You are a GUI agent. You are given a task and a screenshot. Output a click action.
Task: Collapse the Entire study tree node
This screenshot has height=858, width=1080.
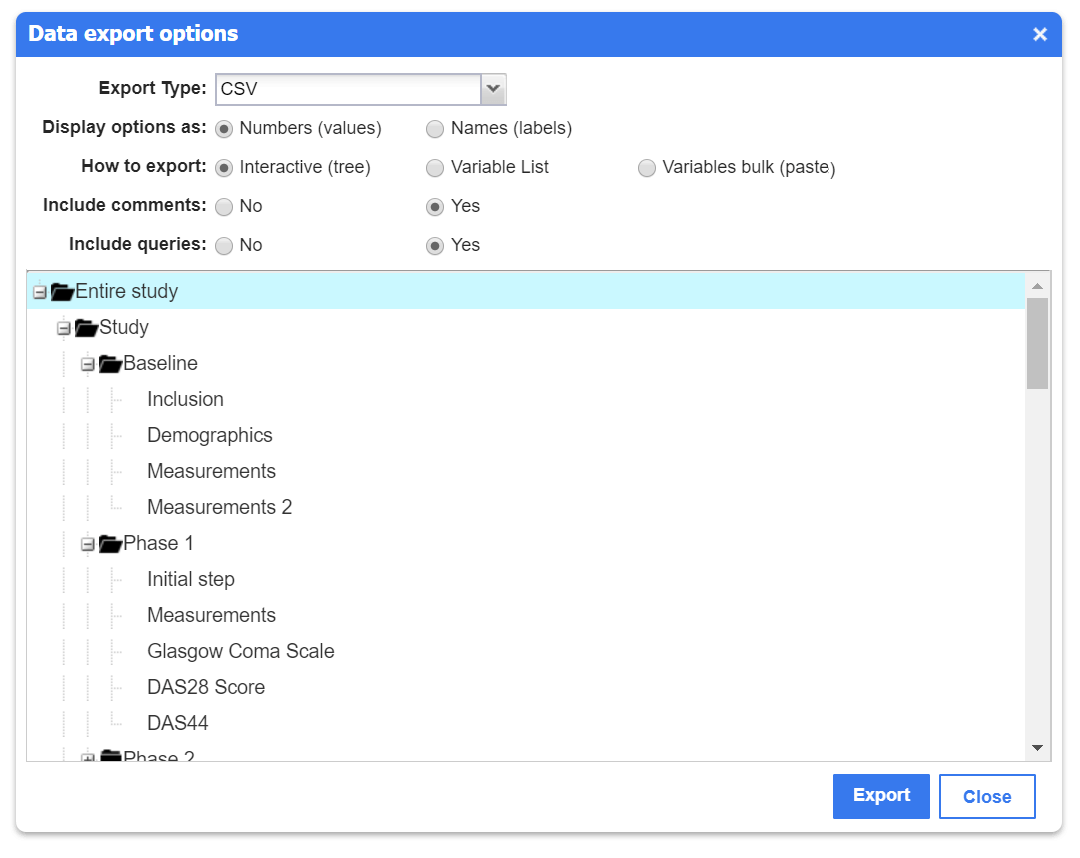[40, 293]
